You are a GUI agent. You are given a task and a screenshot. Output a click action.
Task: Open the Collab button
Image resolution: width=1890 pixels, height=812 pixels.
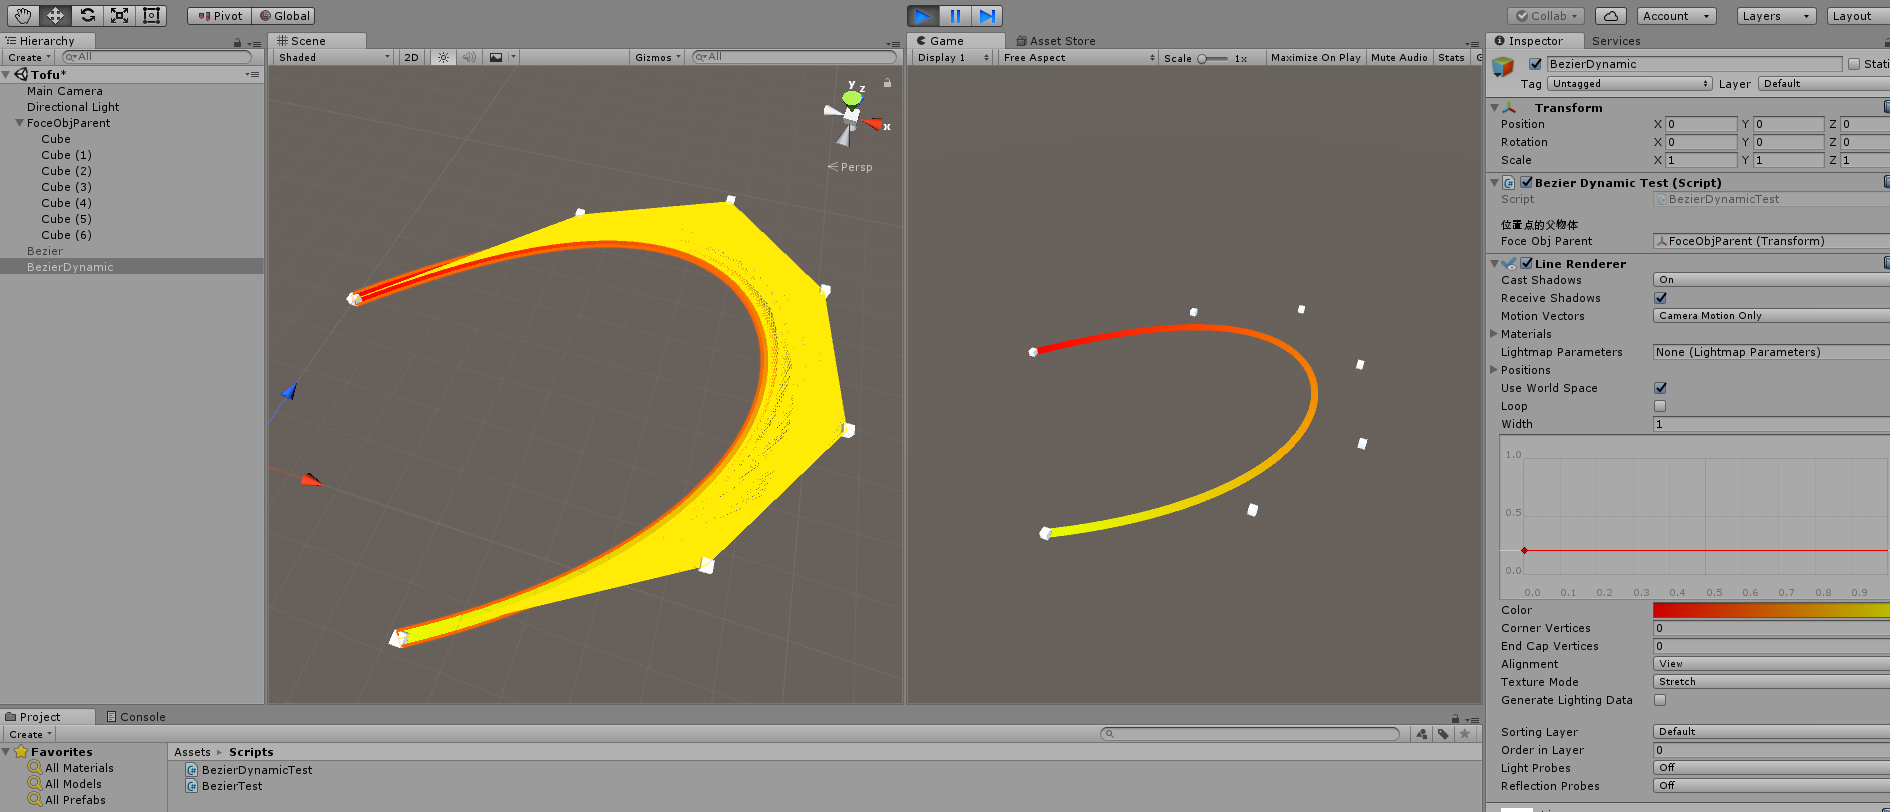click(1546, 16)
